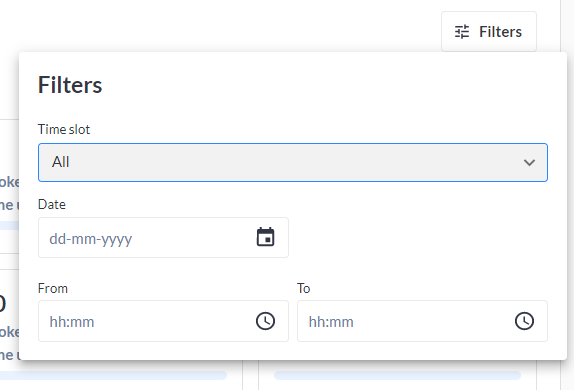Focus the hours segment of From time

click(57, 322)
